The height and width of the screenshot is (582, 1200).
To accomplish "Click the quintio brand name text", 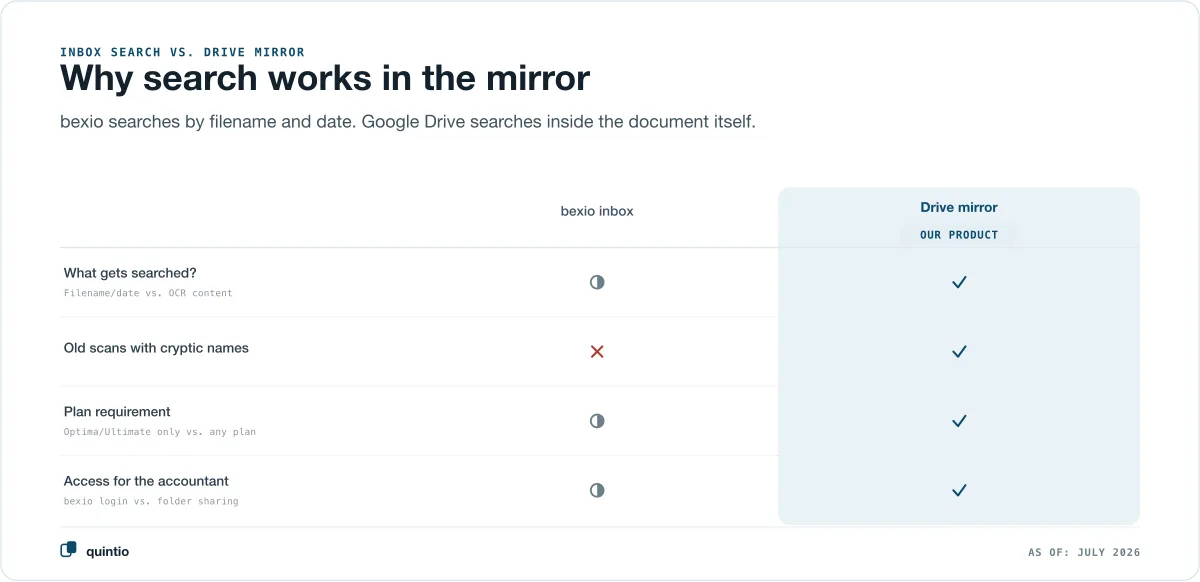I will click(108, 551).
